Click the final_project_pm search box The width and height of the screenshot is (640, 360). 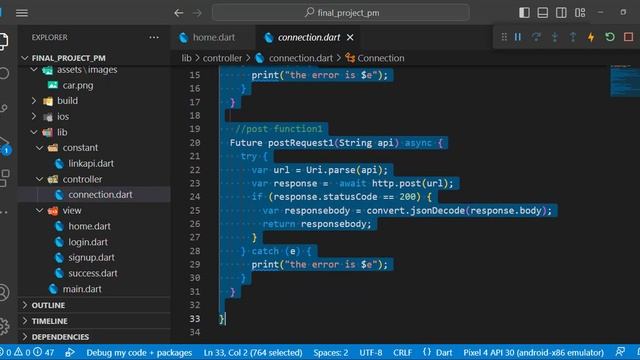341,13
